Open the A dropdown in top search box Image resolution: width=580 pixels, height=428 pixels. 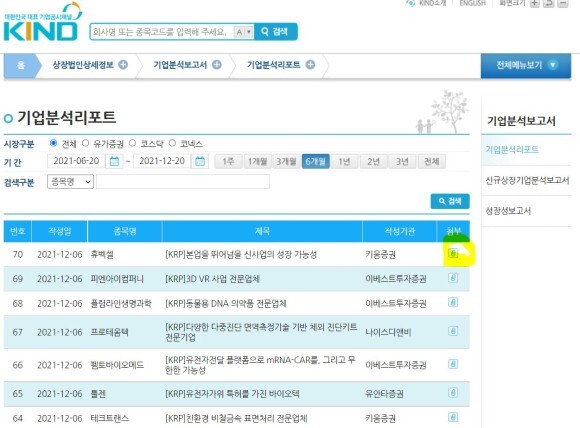(x=243, y=32)
